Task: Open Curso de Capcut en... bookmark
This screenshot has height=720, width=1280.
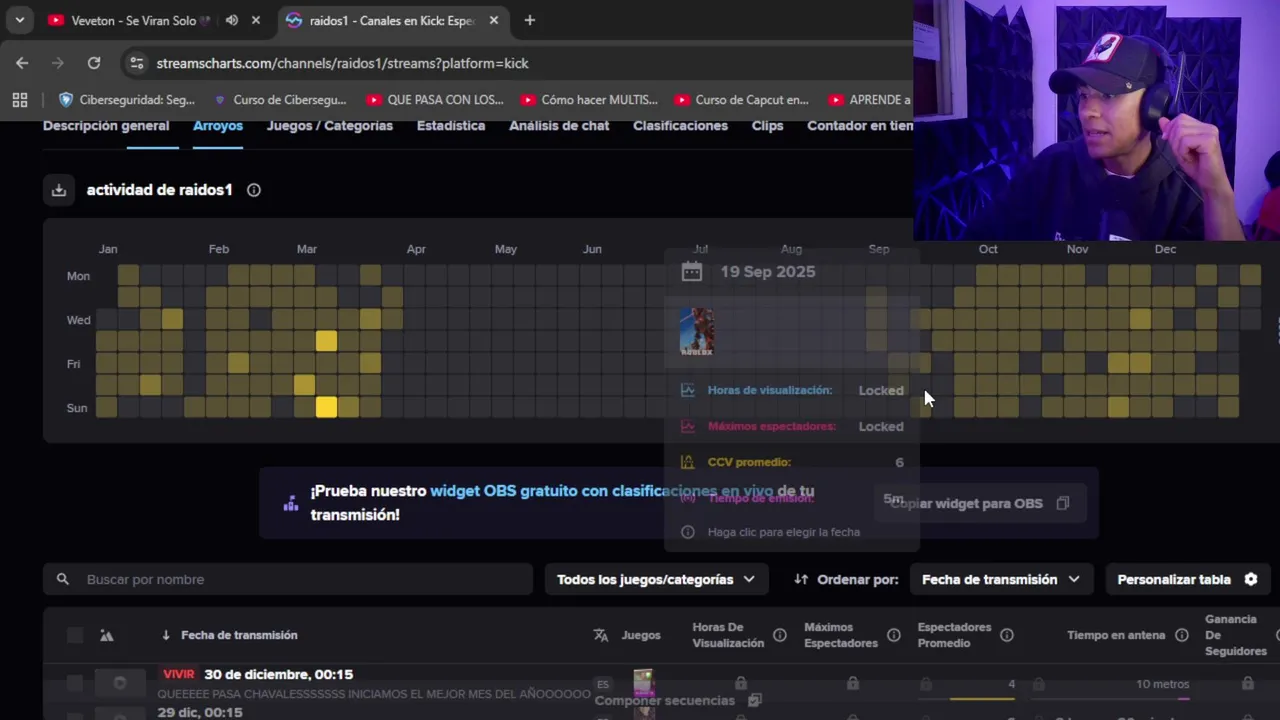Action: [x=741, y=100]
